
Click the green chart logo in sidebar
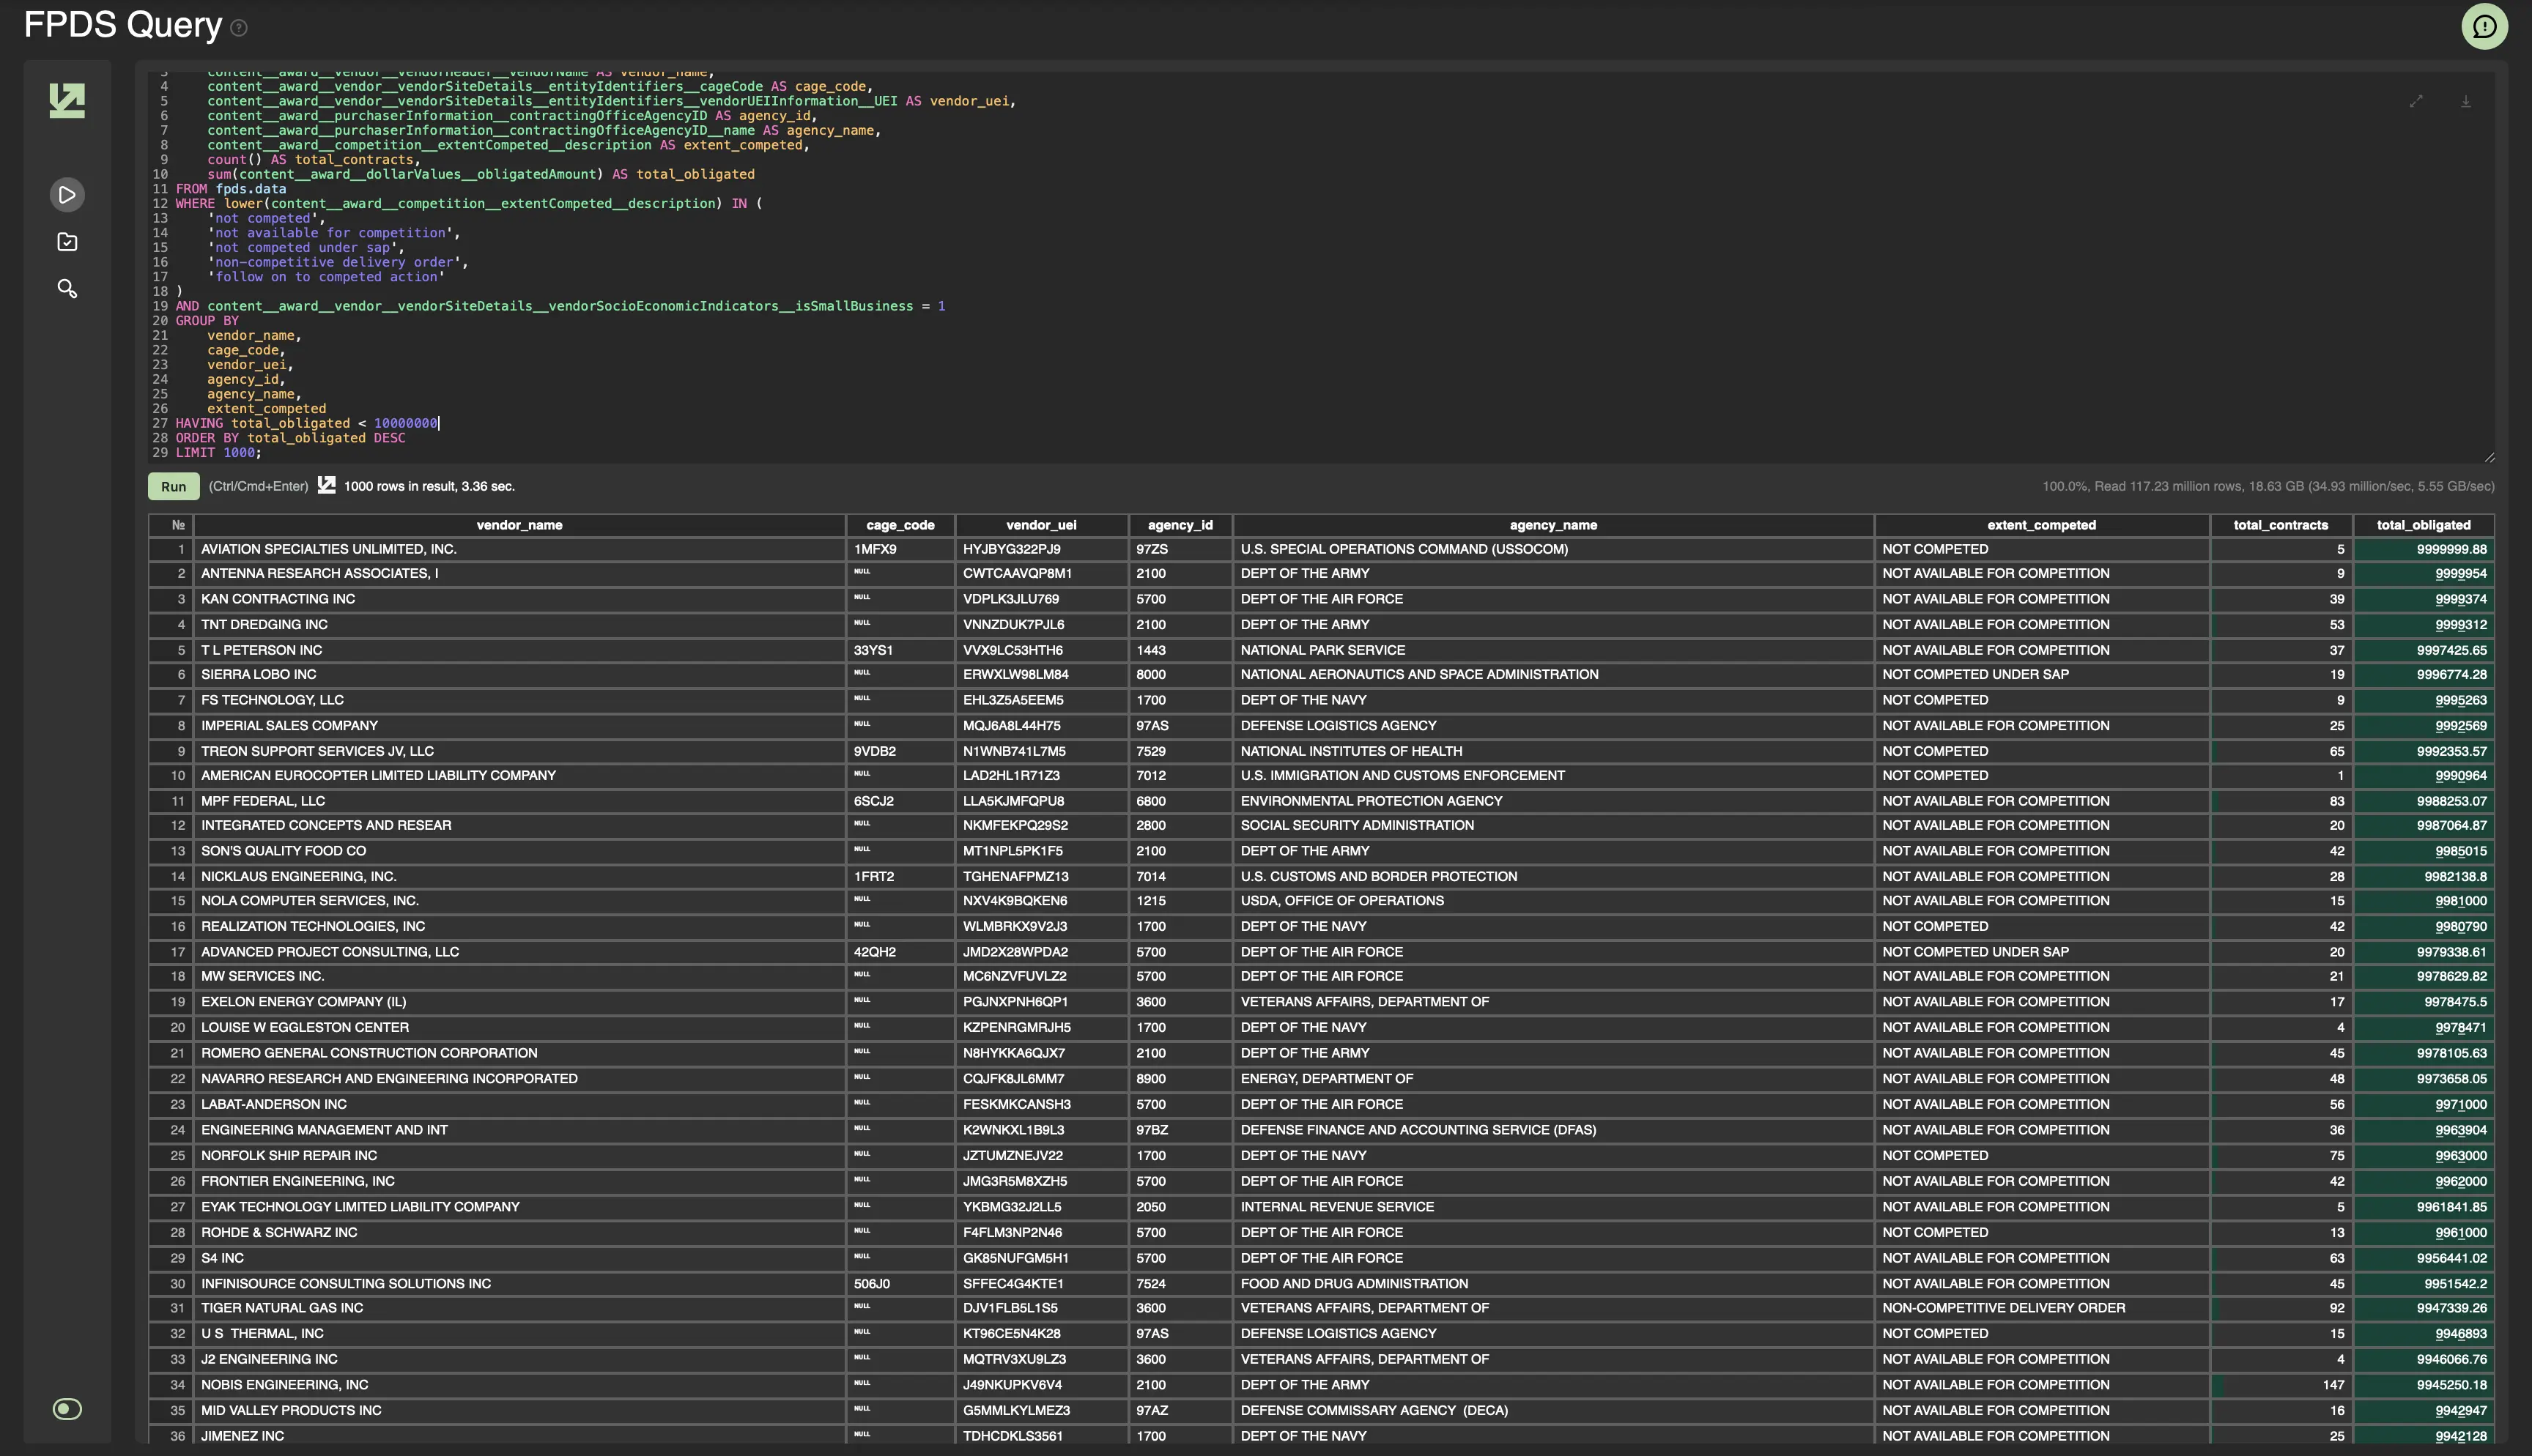(x=67, y=100)
